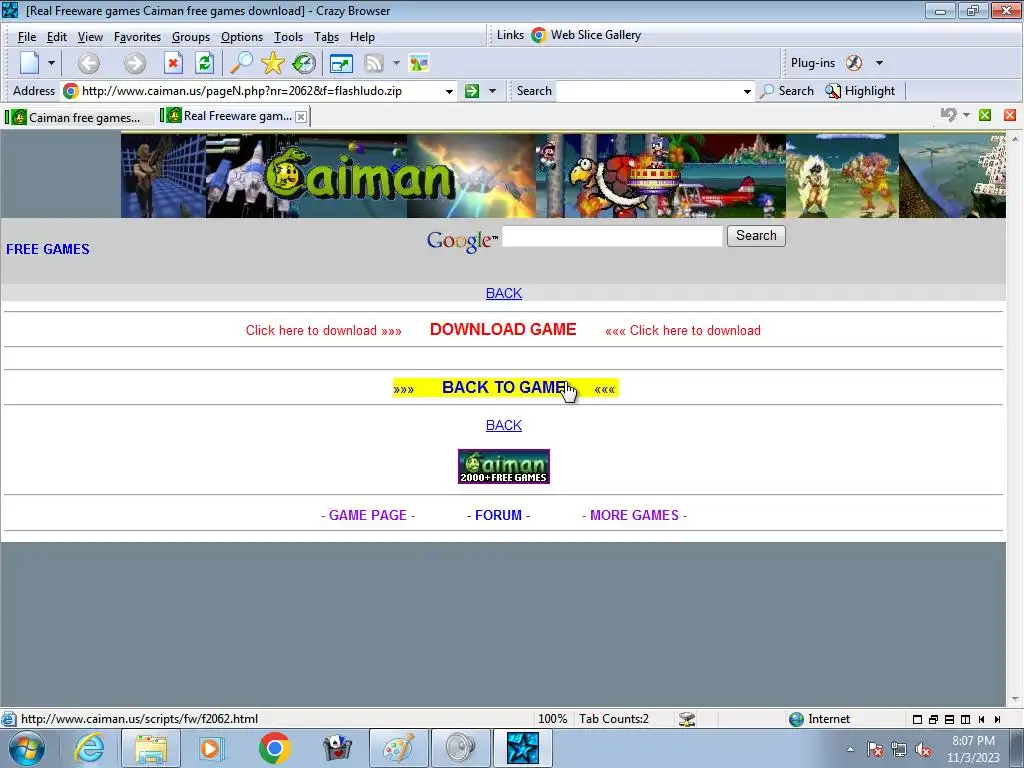Click the red X tab bar icon
This screenshot has width=1024, height=768.
[x=1010, y=115]
